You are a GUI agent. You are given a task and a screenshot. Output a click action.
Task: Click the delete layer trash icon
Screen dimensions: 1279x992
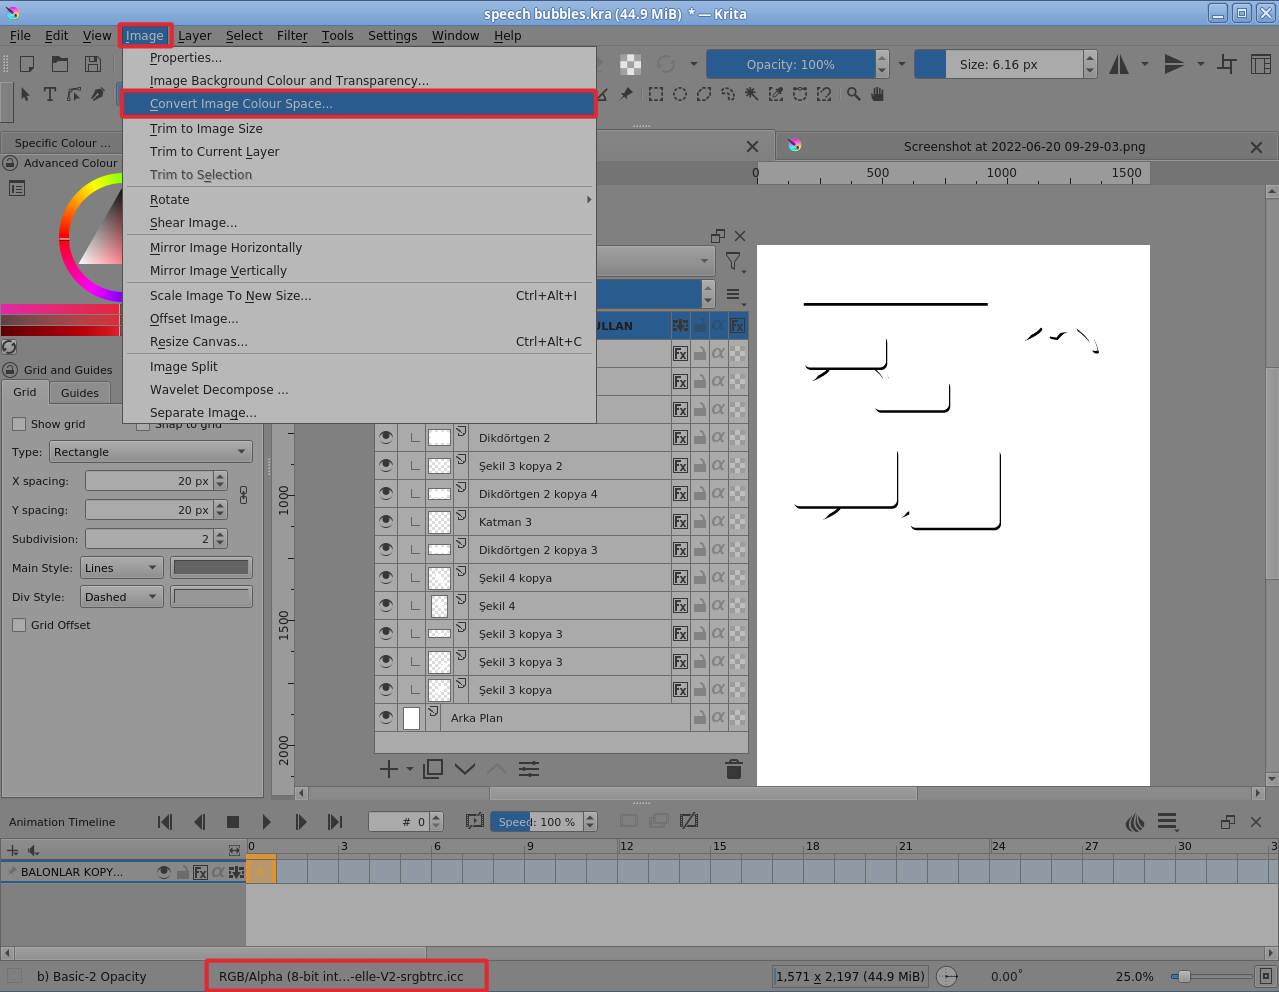pyautogui.click(x=733, y=769)
